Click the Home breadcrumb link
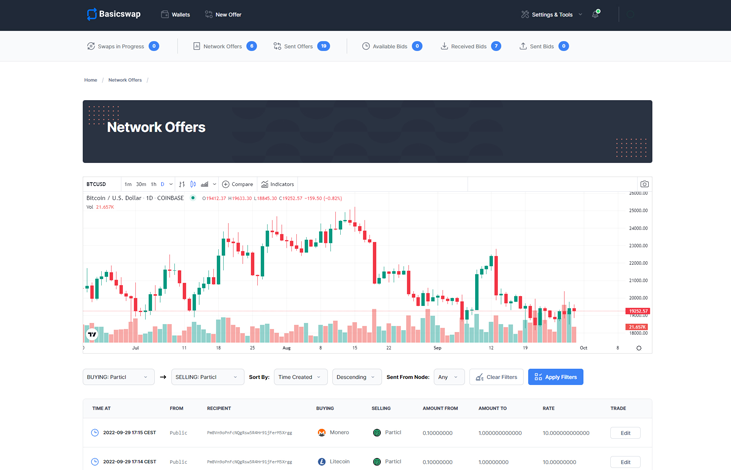Image resolution: width=731 pixels, height=470 pixels. 90,80
